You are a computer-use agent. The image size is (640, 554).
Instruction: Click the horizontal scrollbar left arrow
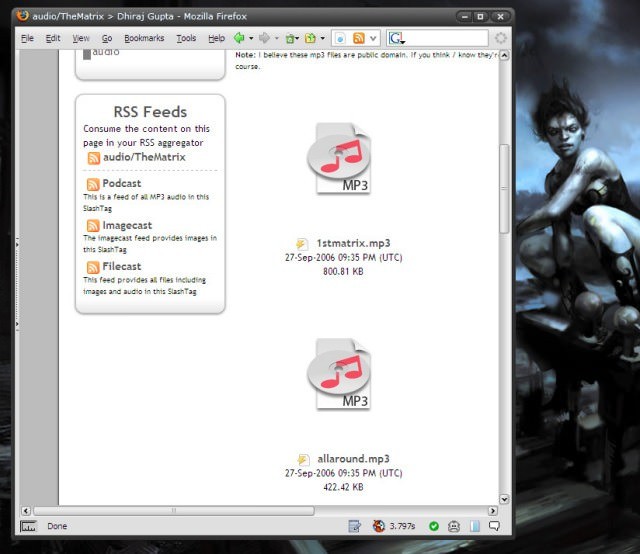[x=26, y=511]
